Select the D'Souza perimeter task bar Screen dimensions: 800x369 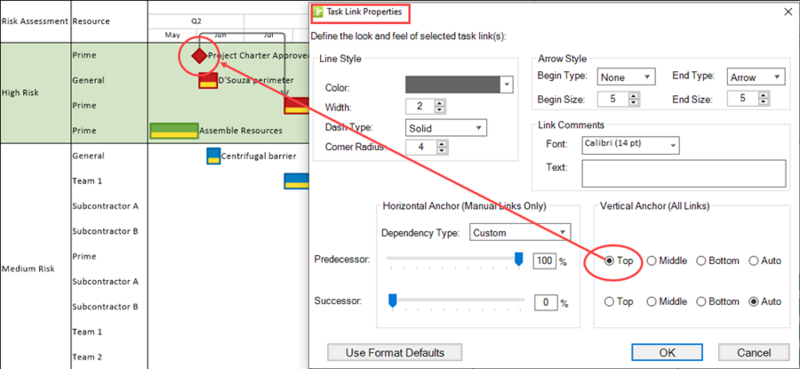[x=208, y=81]
